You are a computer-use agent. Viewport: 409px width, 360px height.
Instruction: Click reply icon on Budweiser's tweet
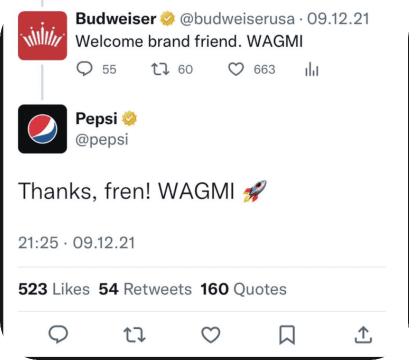(84, 69)
